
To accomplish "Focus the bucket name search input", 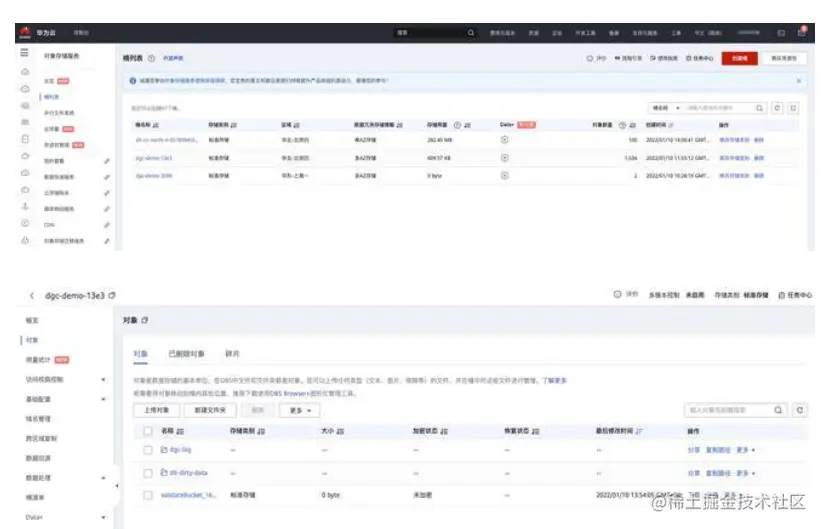I will (718, 108).
